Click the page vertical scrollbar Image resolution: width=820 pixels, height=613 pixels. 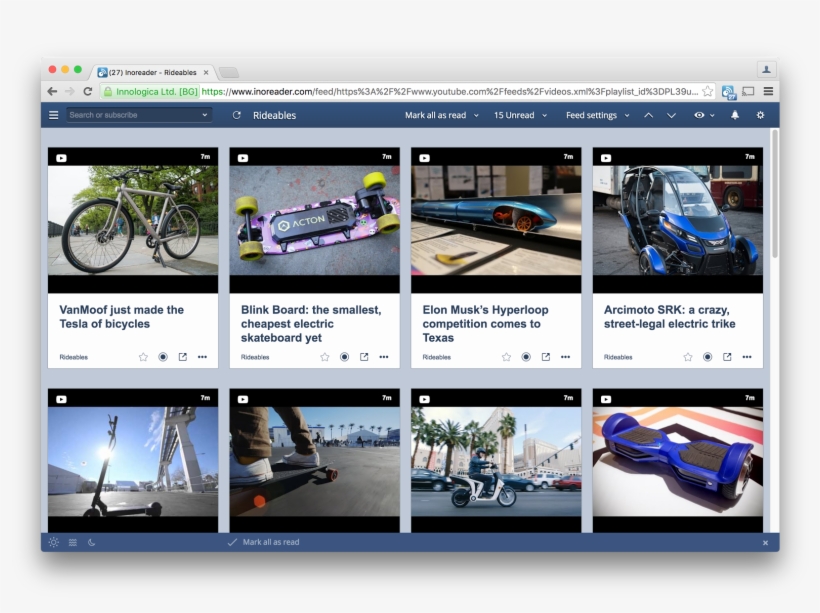coord(775,194)
